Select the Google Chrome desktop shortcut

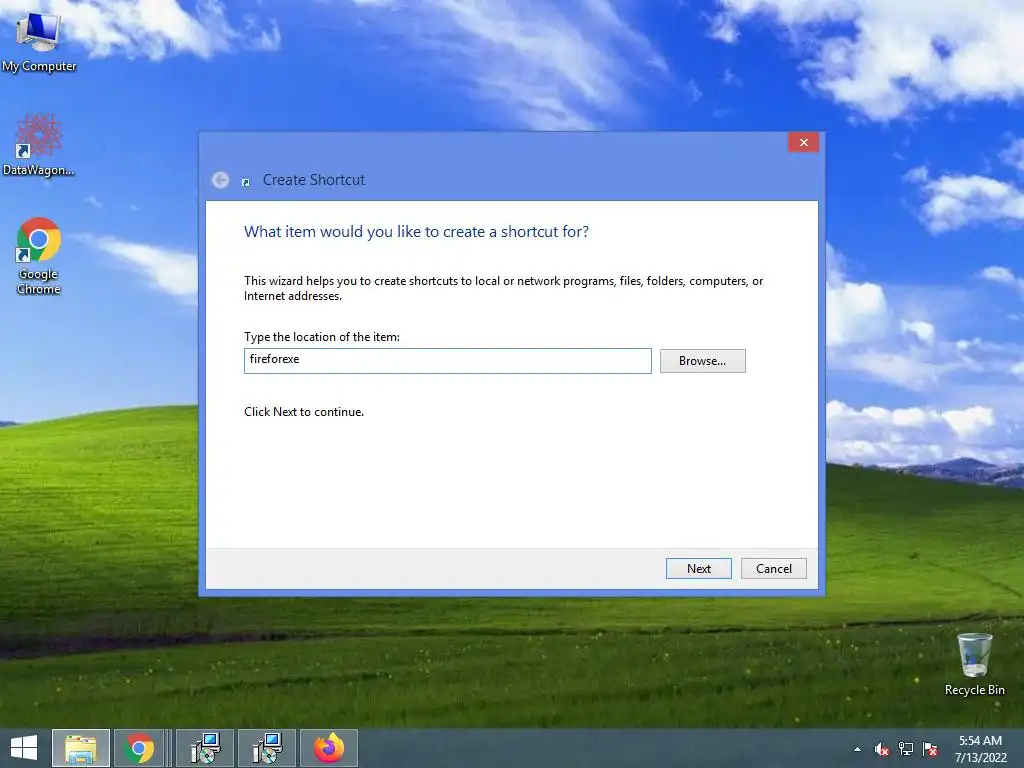39,256
